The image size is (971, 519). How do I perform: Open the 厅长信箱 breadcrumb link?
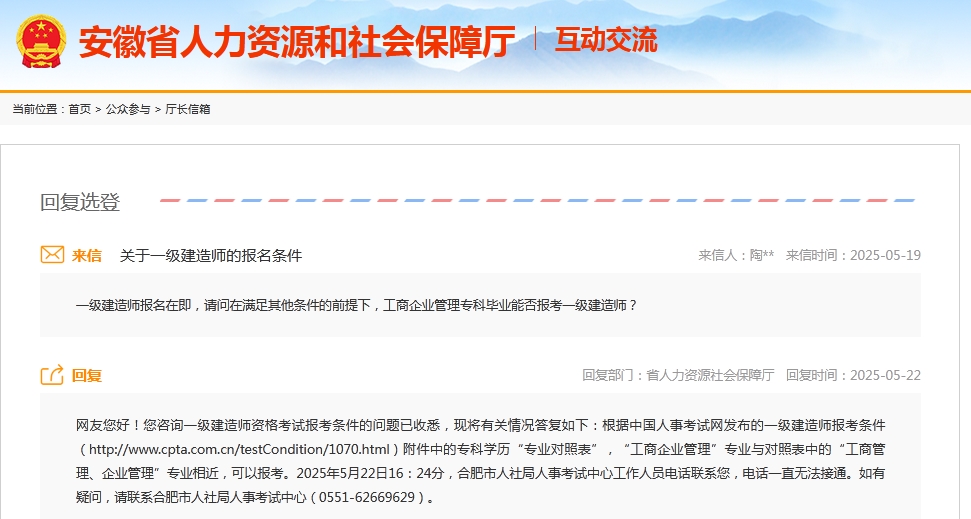[188, 109]
